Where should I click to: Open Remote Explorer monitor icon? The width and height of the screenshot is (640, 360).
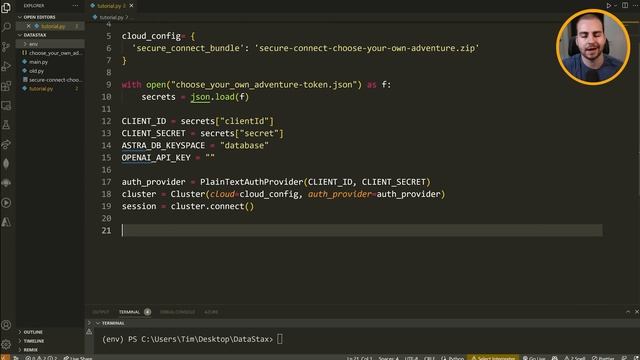point(6,106)
